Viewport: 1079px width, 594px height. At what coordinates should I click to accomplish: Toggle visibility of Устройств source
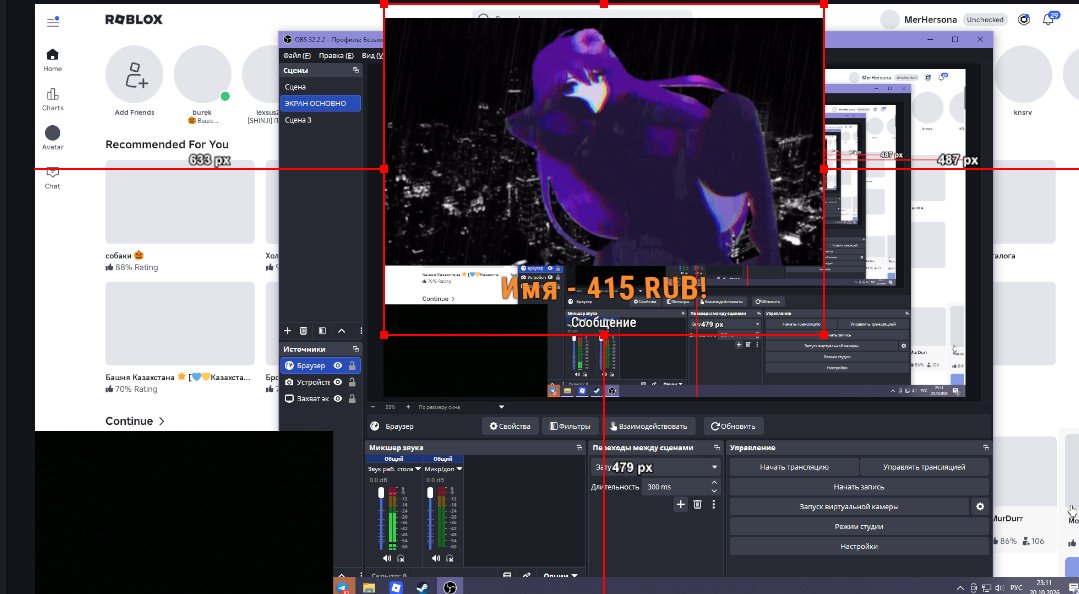(x=338, y=382)
